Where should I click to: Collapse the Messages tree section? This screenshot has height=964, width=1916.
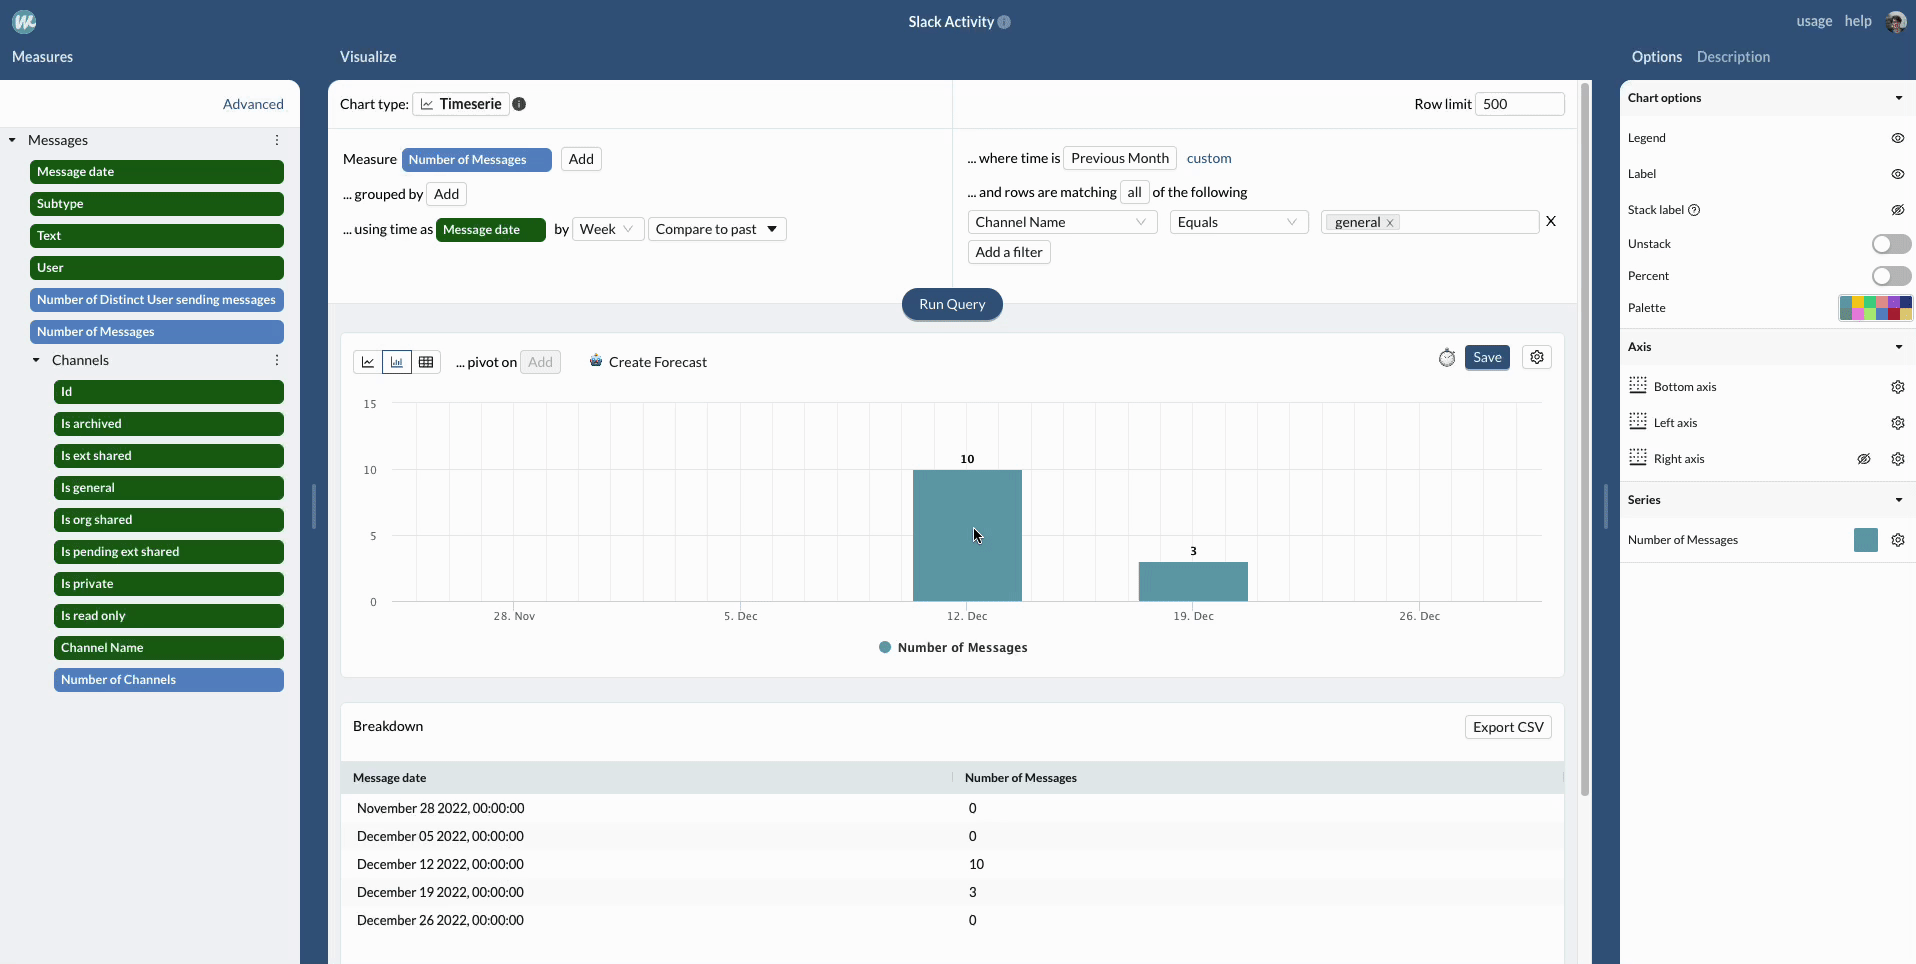click(x=12, y=140)
